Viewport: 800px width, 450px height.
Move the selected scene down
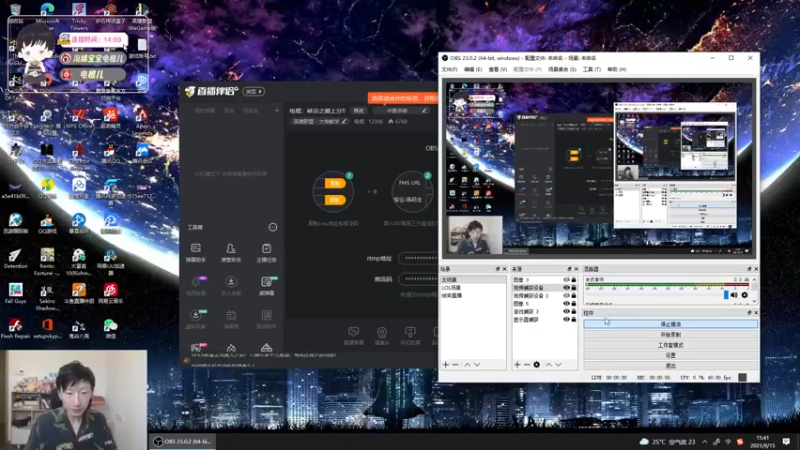(477, 365)
